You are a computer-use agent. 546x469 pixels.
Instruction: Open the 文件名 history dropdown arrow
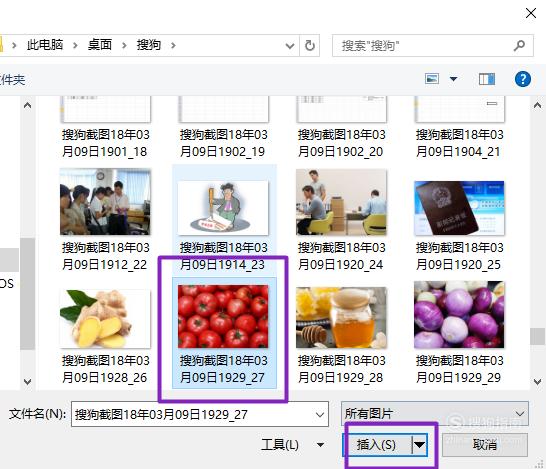(320, 415)
